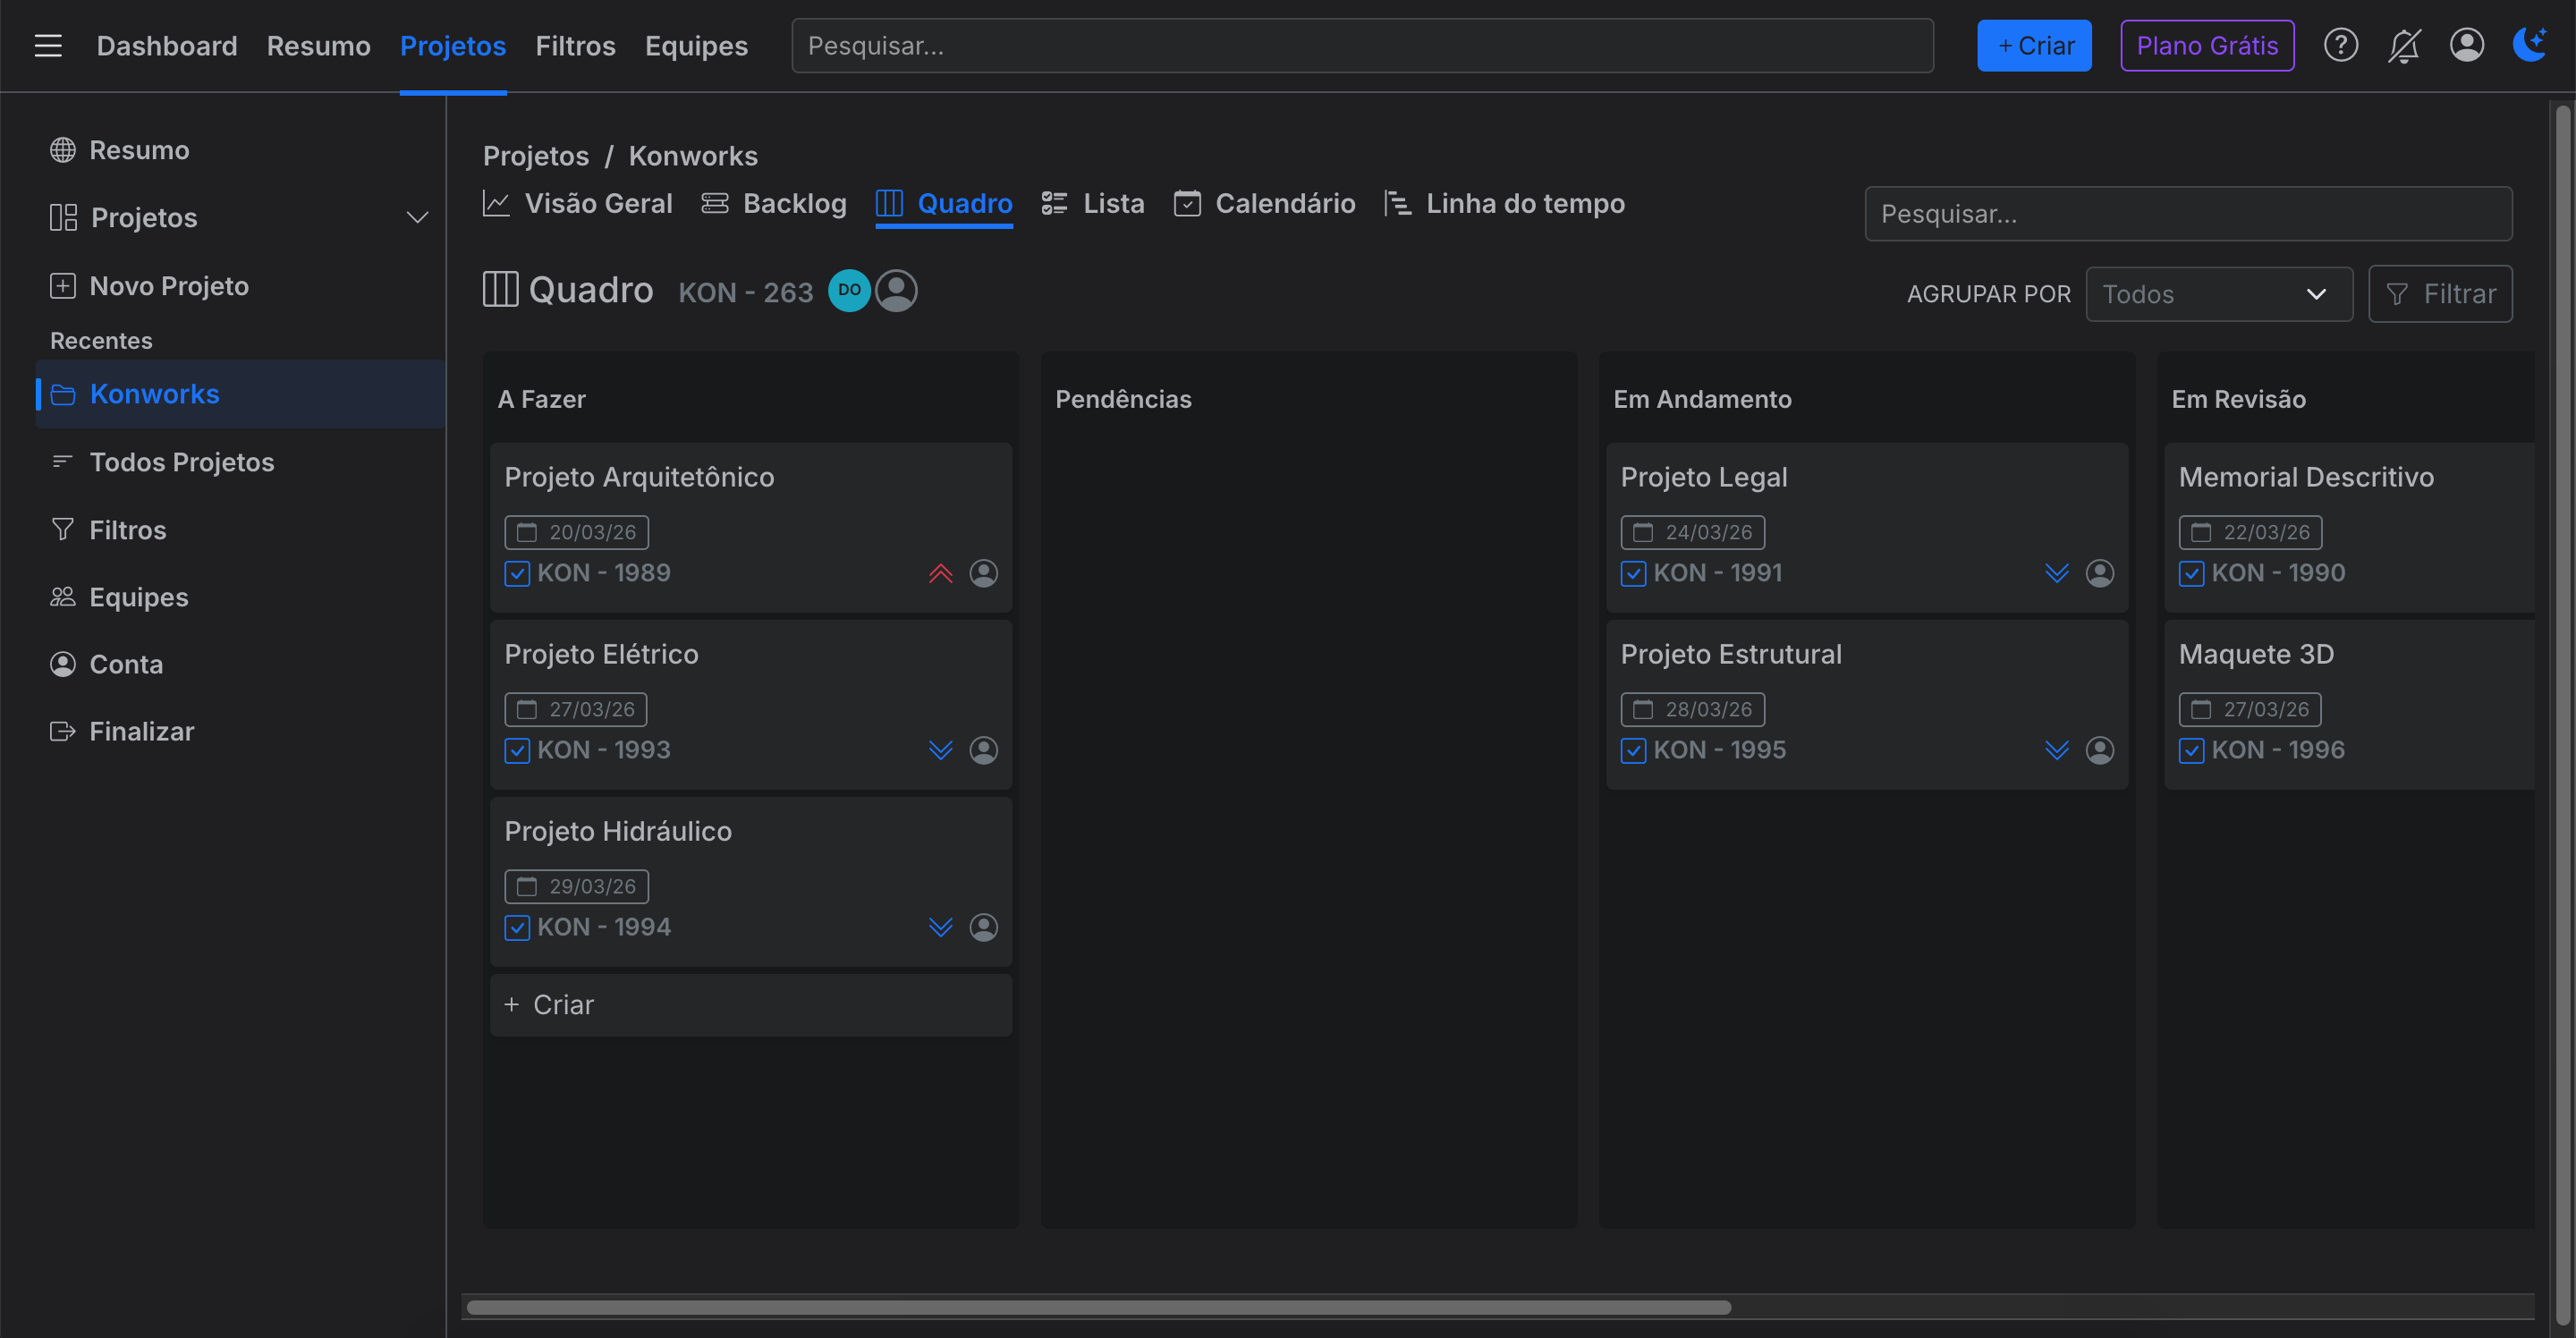This screenshot has height=1338, width=2576.
Task: Click the low-priority chevron on Projeto Hidráulico
Action: coord(940,927)
